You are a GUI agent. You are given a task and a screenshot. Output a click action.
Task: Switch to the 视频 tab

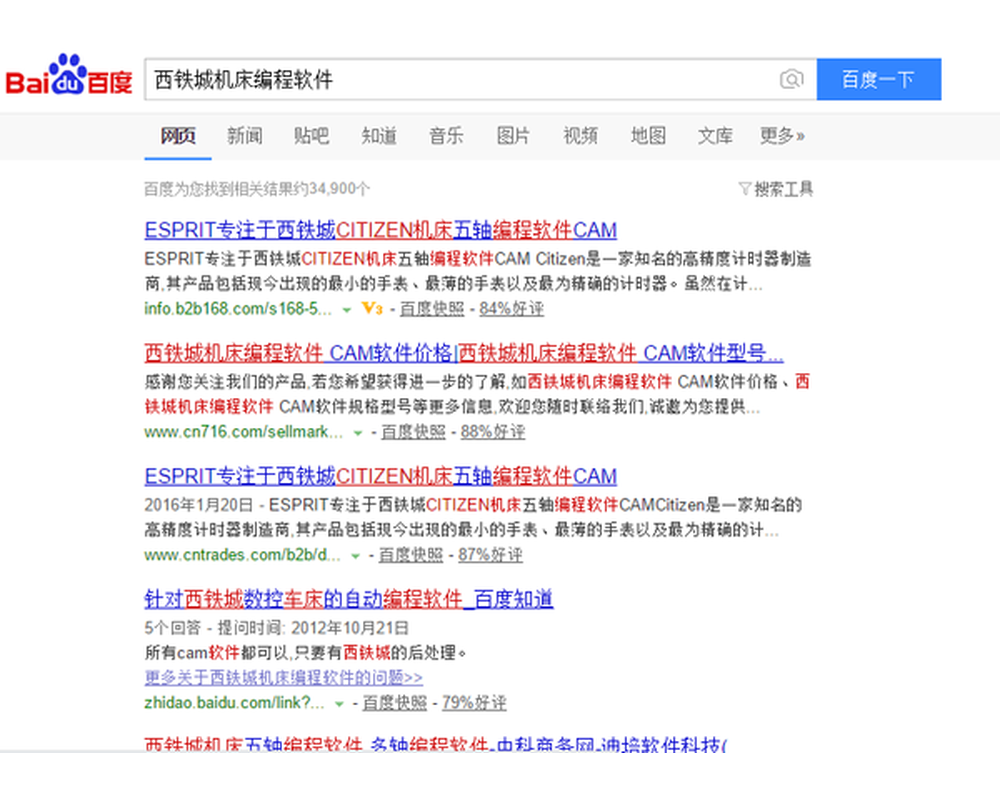580,136
